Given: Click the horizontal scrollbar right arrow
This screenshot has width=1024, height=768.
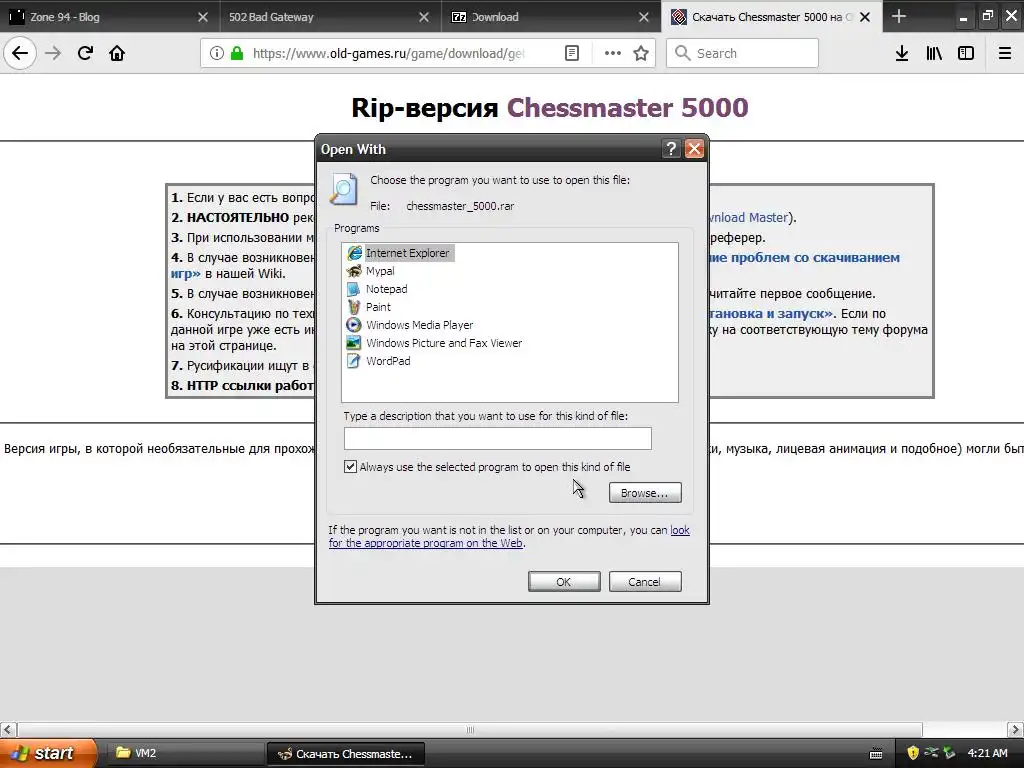Looking at the screenshot, I should pyautogui.click(x=1016, y=729).
